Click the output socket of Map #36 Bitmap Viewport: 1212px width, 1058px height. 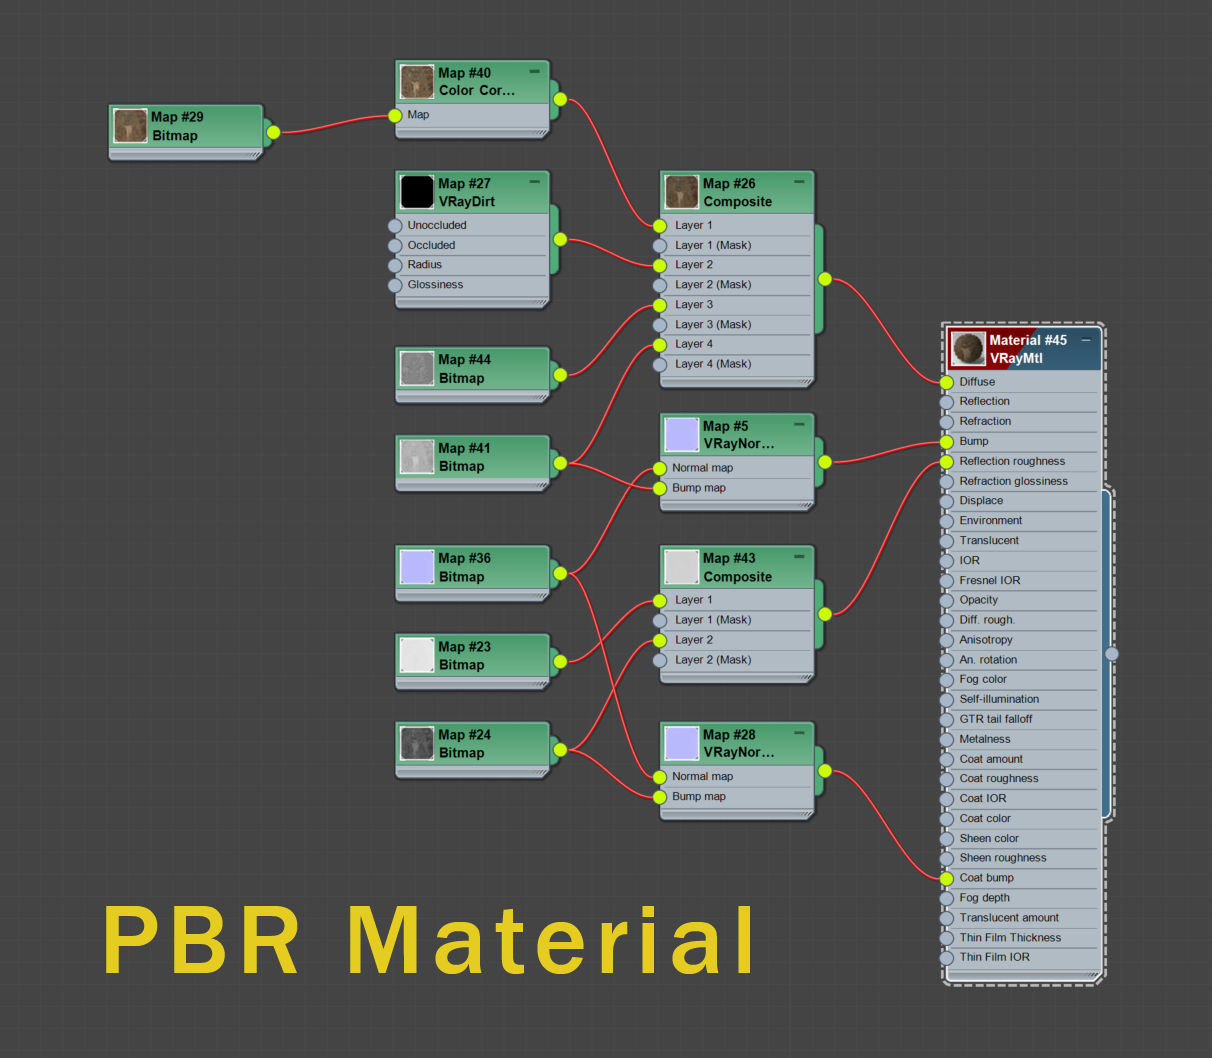[x=560, y=573]
